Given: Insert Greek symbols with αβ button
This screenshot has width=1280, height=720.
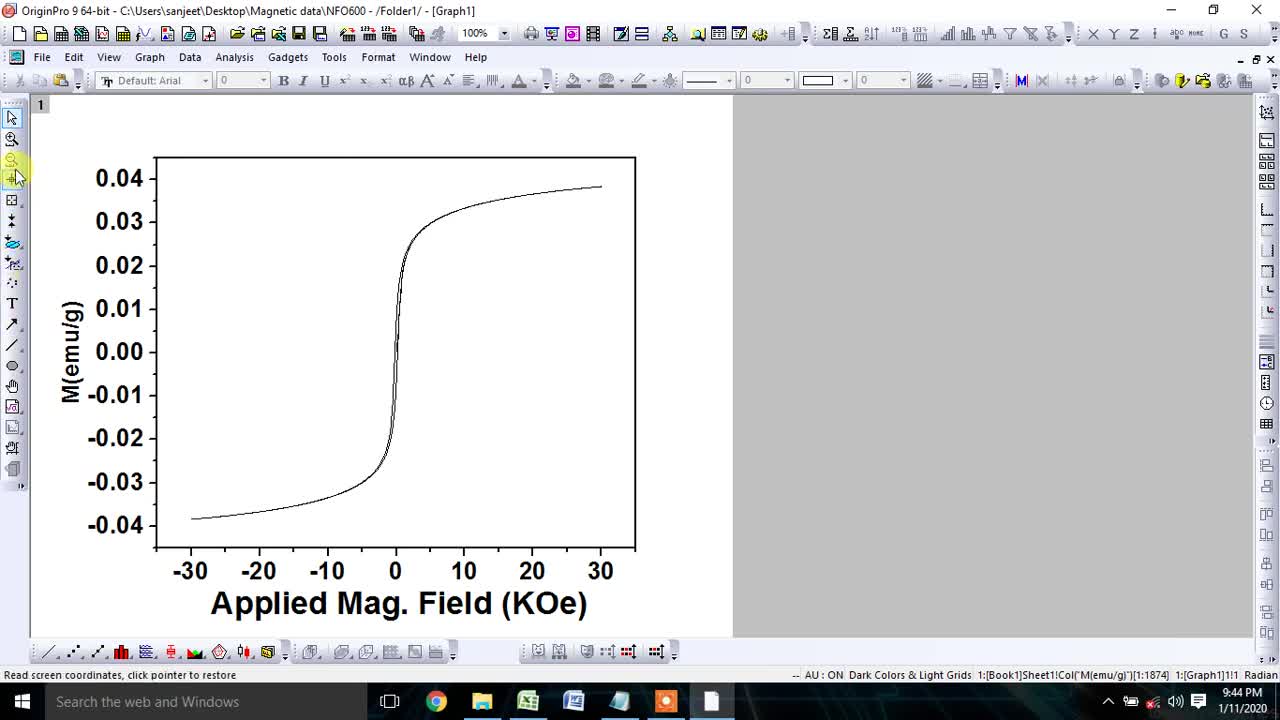Looking at the screenshot, I should [x=406, y=81].
